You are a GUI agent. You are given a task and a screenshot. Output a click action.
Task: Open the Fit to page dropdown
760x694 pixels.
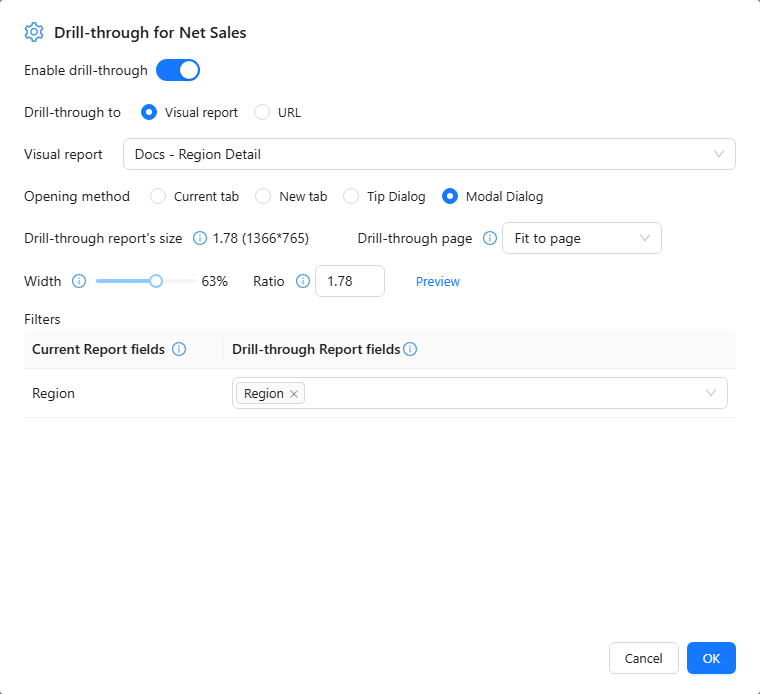coord(582,238)
